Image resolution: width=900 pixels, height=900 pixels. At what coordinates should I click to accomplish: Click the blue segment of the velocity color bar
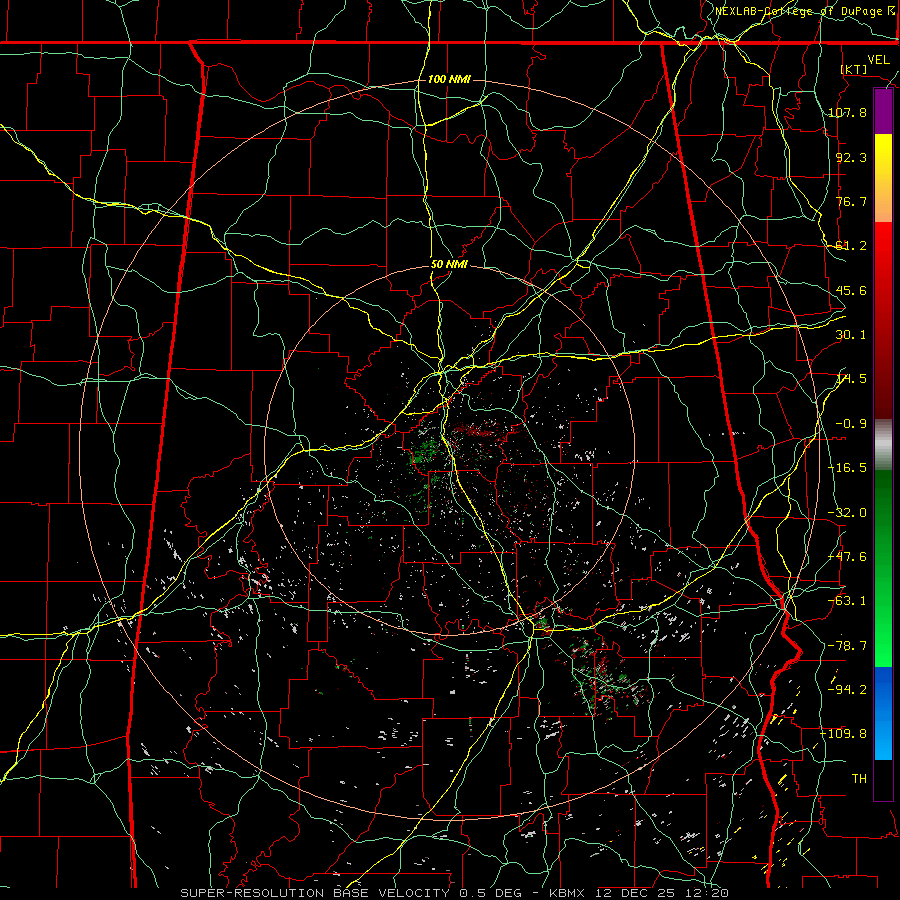883,713
